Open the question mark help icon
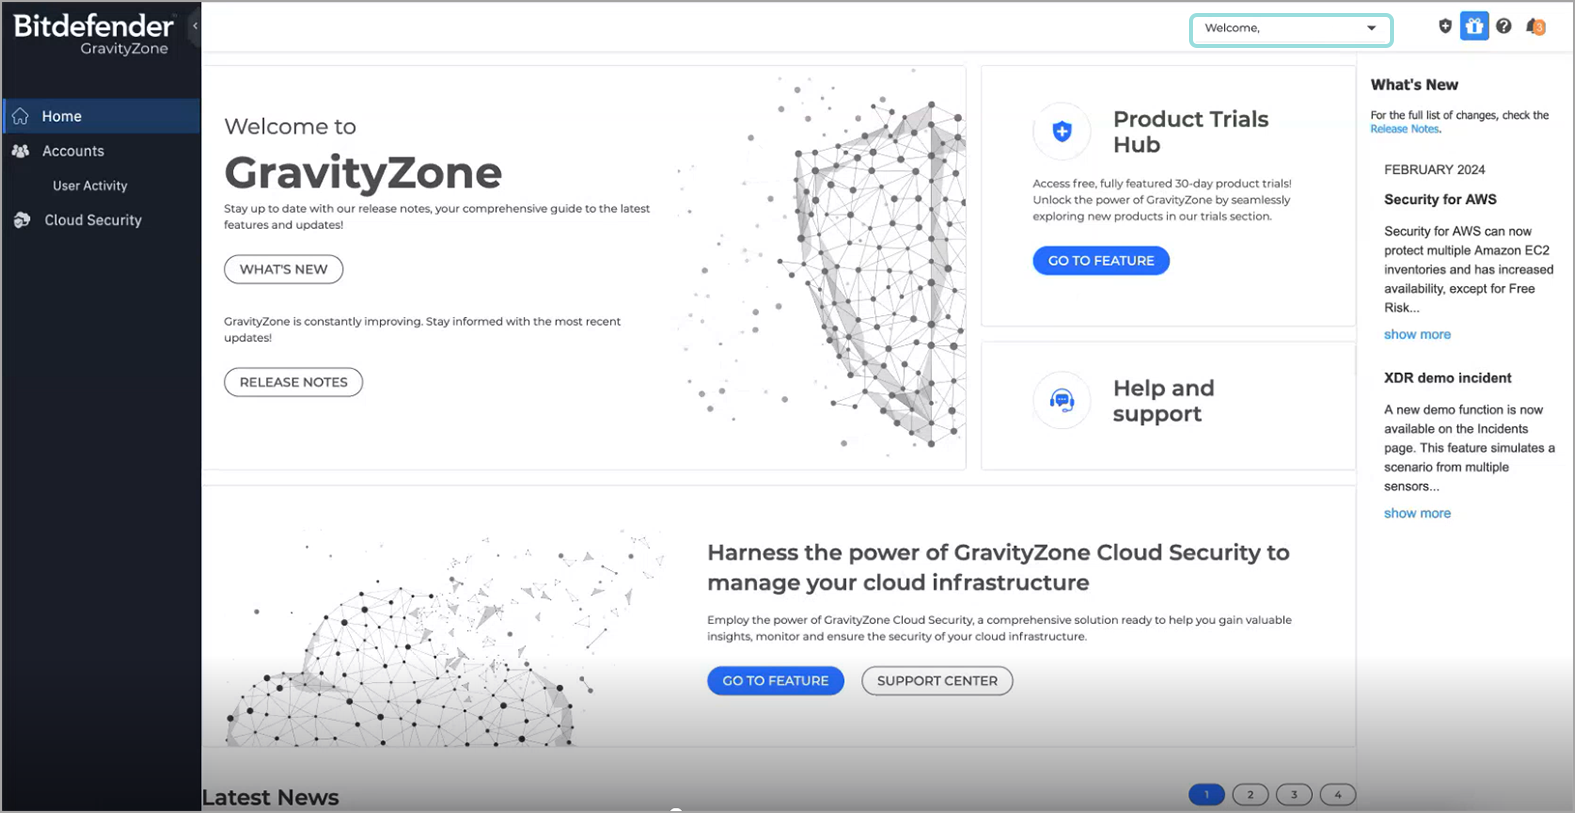 pos(1504,27)
